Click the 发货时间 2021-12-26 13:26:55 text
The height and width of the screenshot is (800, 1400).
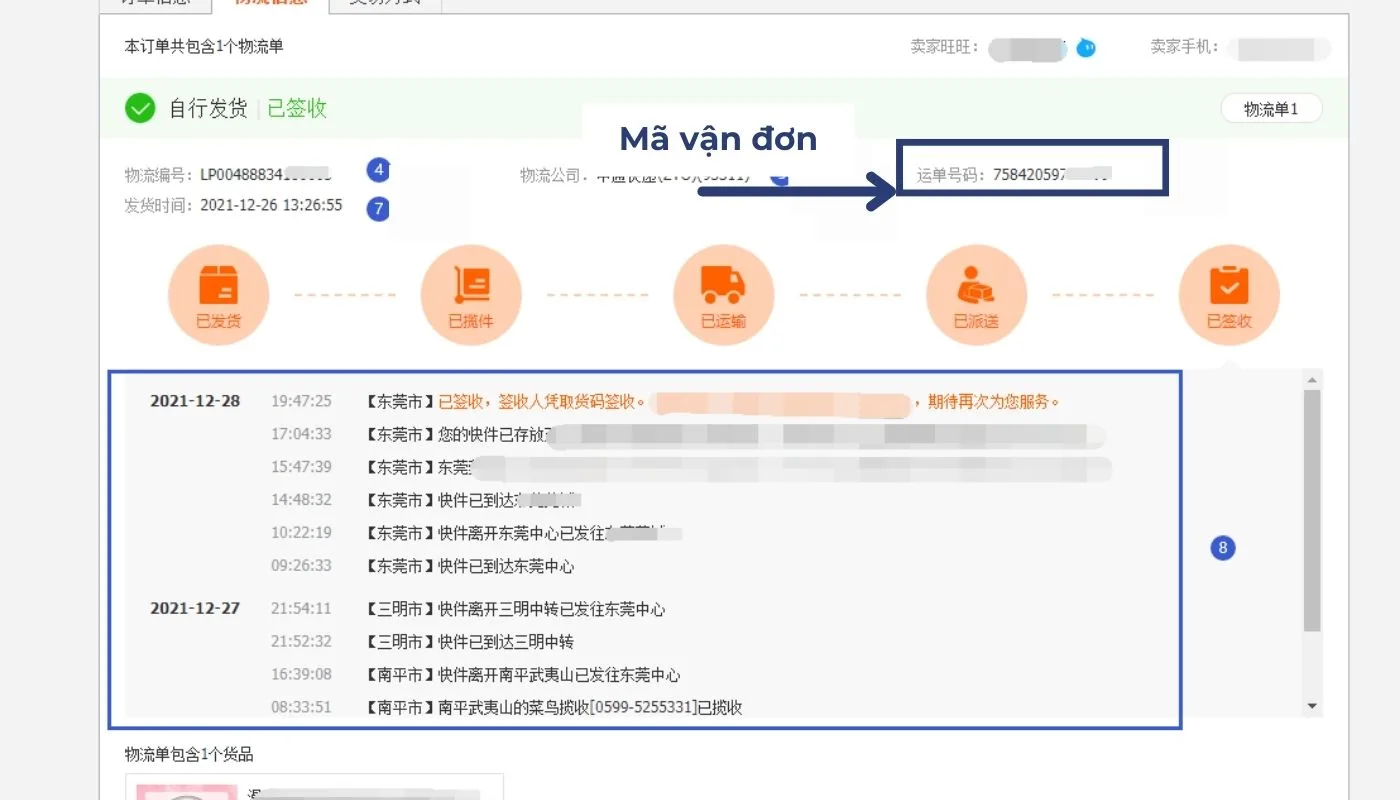tap(233, 205)
